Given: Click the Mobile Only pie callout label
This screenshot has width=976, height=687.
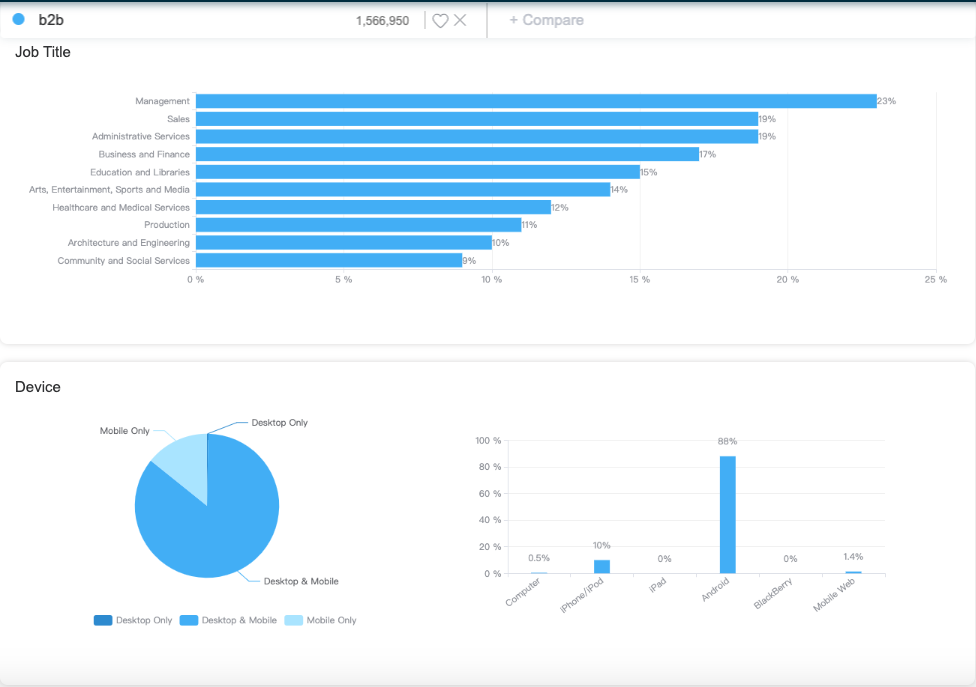Looking at the screenshot, I should [x=124, y=431].
